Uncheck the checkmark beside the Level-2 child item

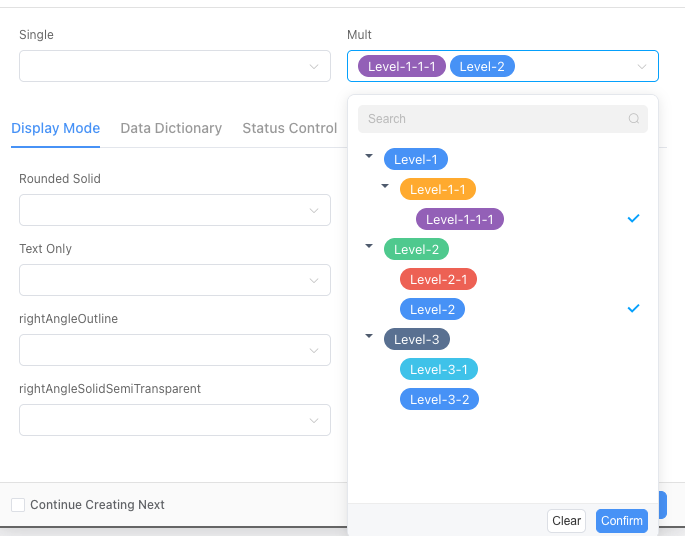coord(632,308)
